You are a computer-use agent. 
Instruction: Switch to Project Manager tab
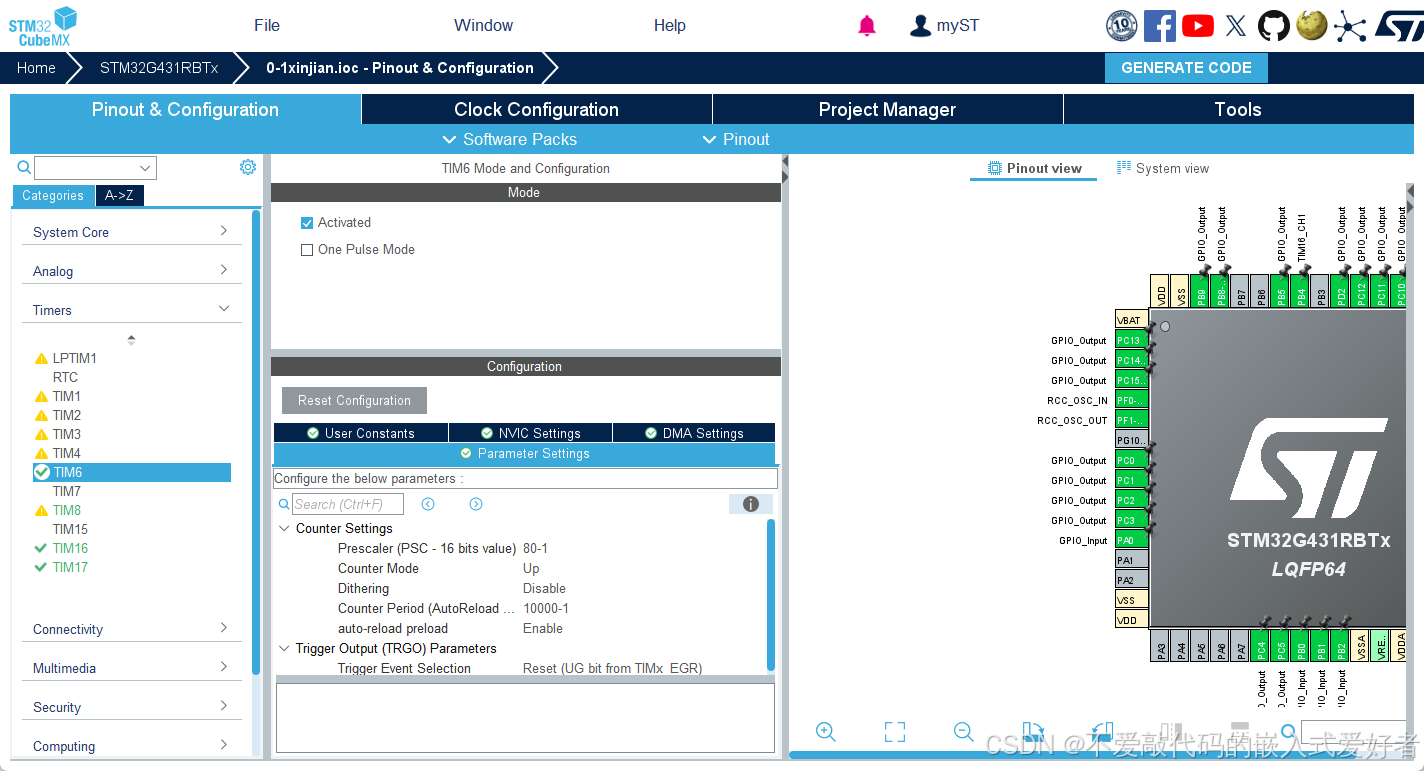(x=887, y=110)
